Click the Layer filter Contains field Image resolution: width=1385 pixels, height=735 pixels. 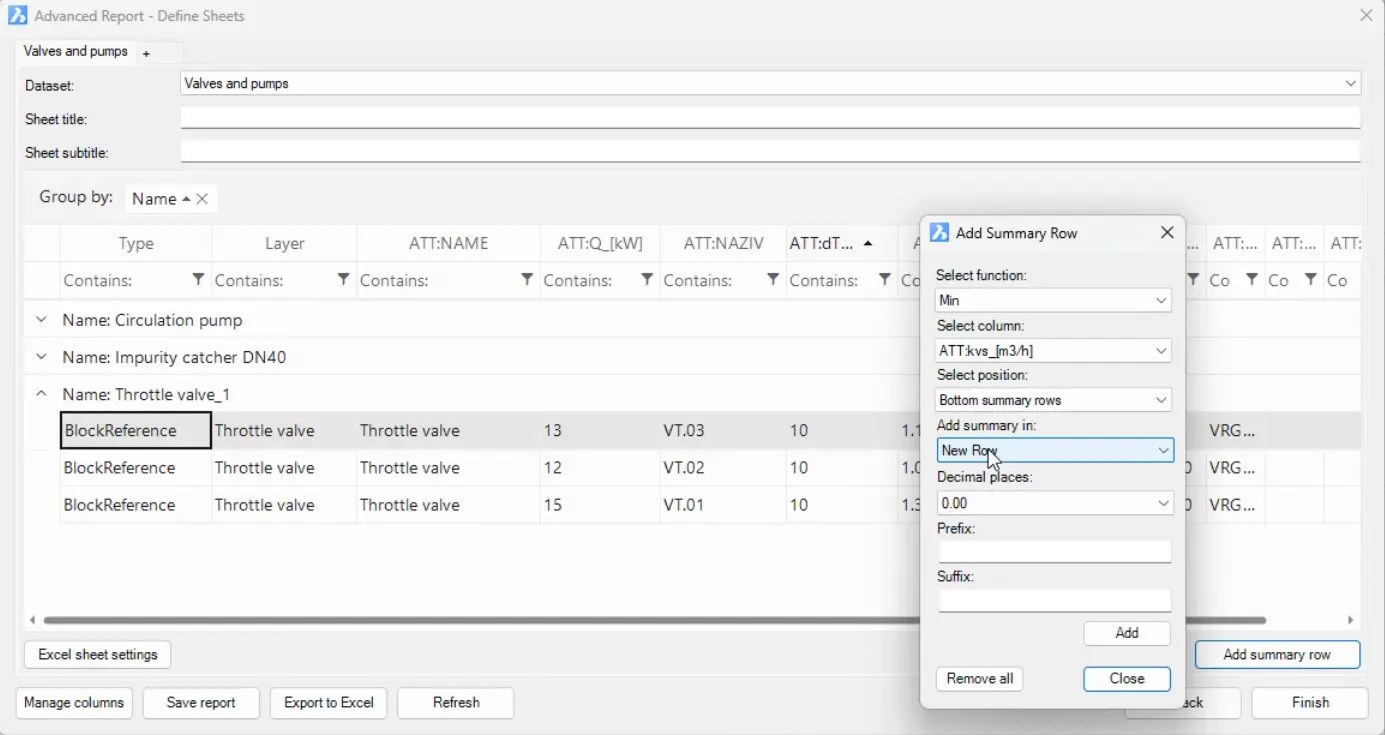click(273, 281)
